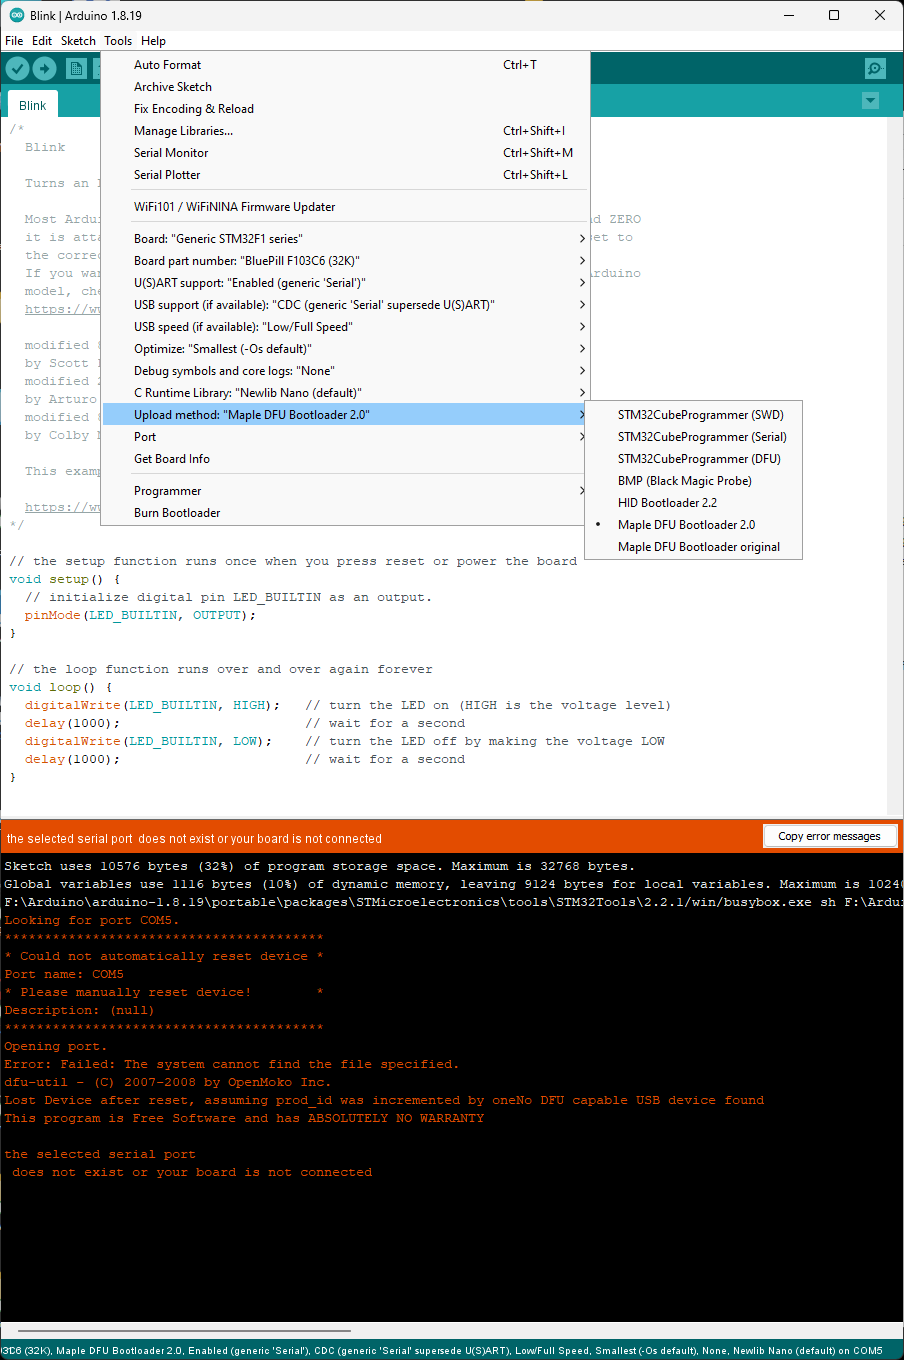Click the New sketch toolbar icon

[x=76, y=68]
